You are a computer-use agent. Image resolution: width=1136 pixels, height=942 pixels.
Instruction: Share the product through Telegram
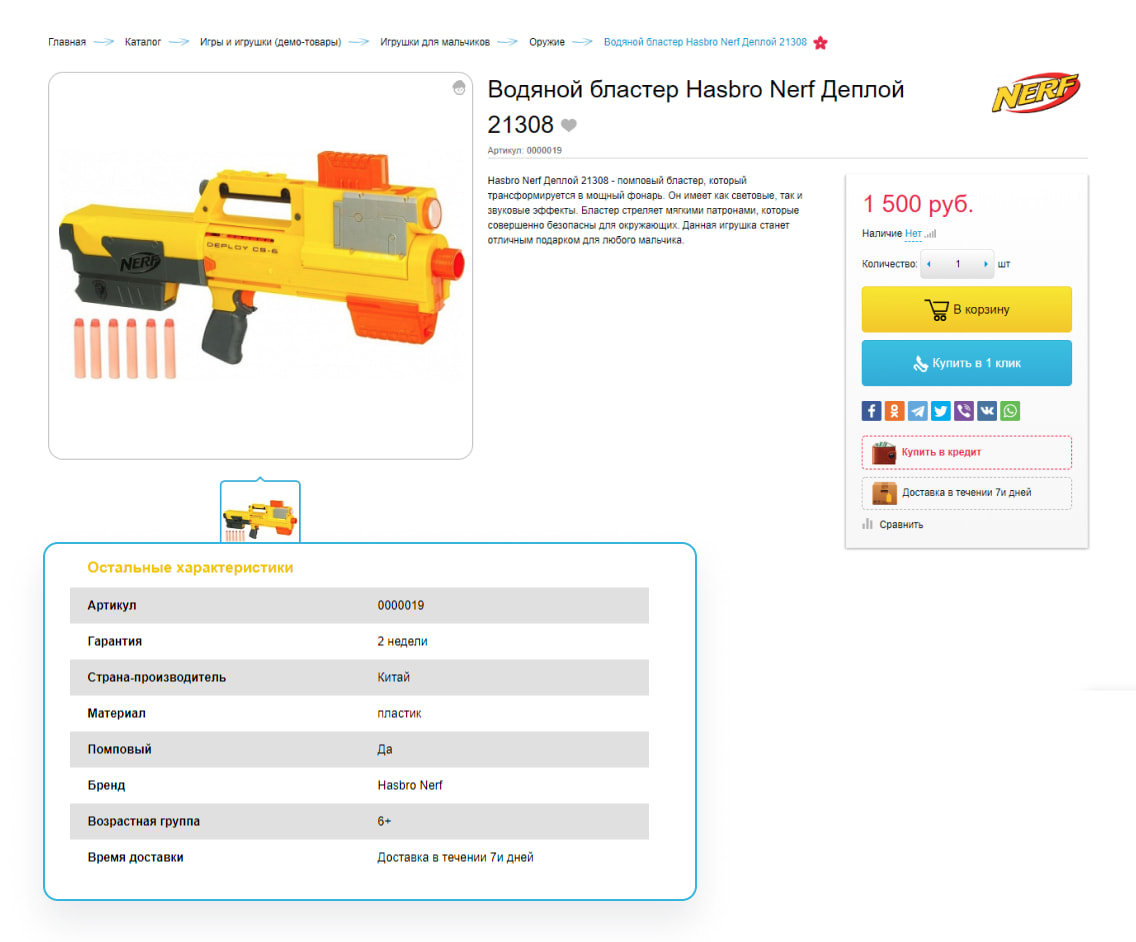tap(917, 411)
